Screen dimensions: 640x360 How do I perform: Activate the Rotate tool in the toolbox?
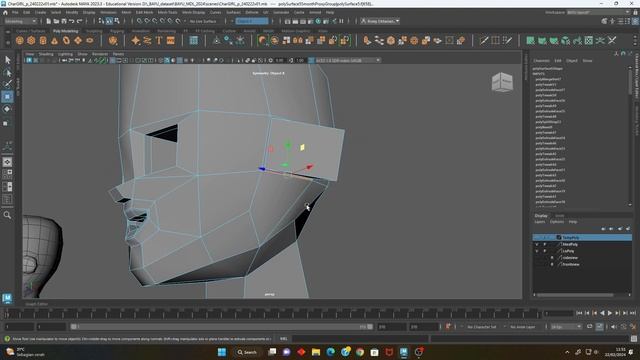coord(7,109)
